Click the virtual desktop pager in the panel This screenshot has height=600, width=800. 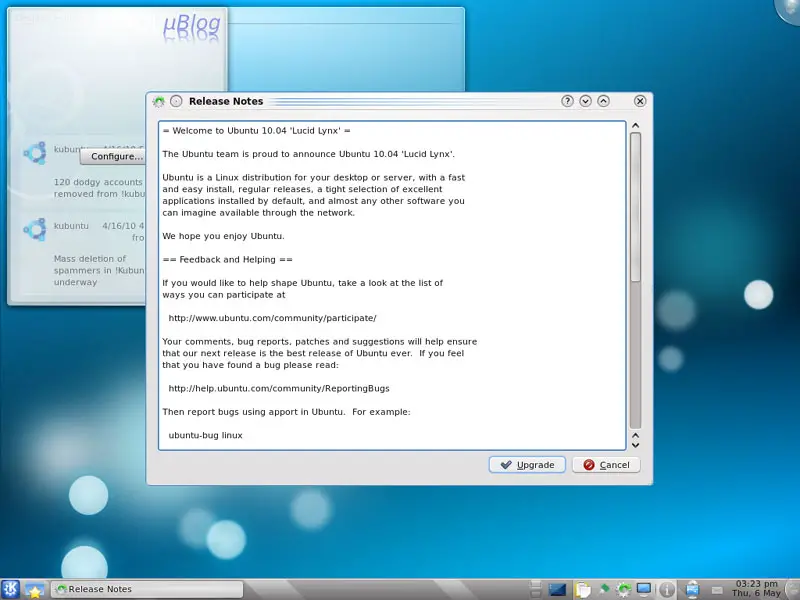click(x=535, y=589)
